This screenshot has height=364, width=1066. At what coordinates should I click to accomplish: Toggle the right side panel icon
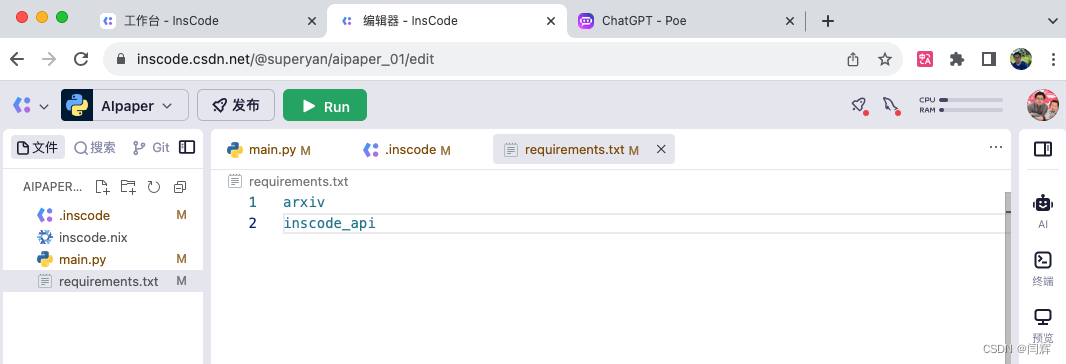(x=1042, y=149)
